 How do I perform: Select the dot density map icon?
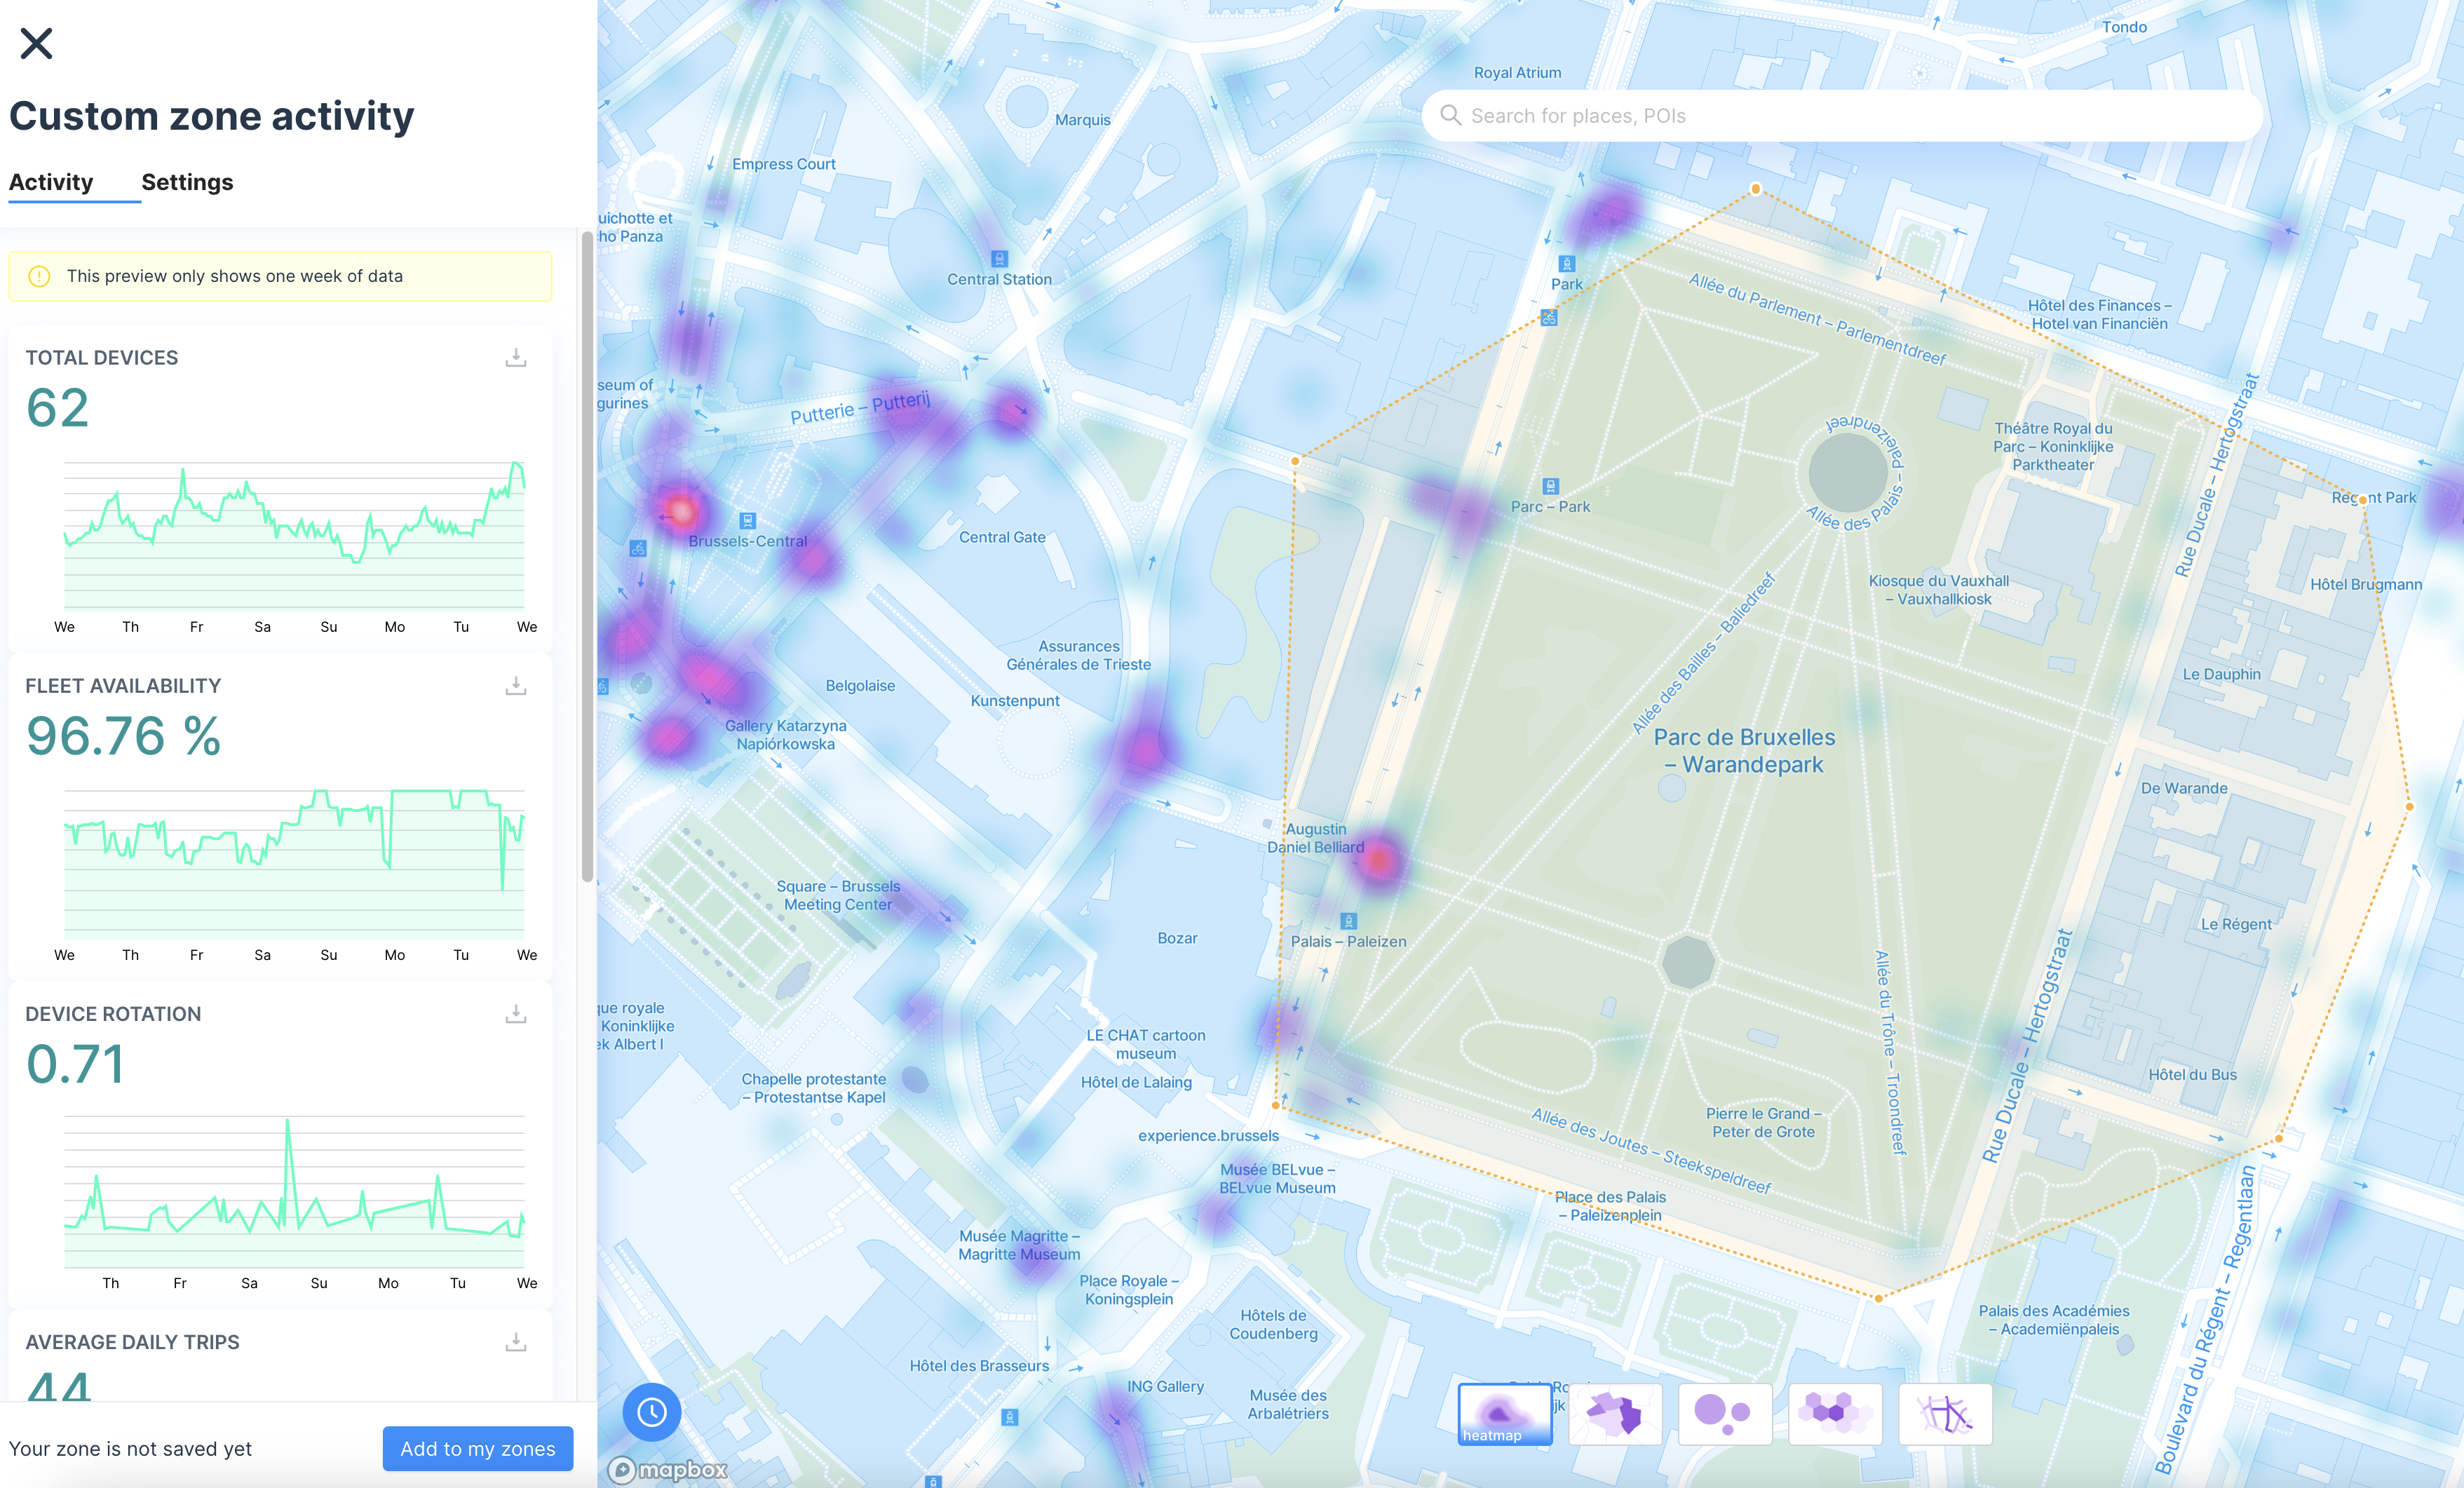pyautogui.click(x=1725, y=1418)
